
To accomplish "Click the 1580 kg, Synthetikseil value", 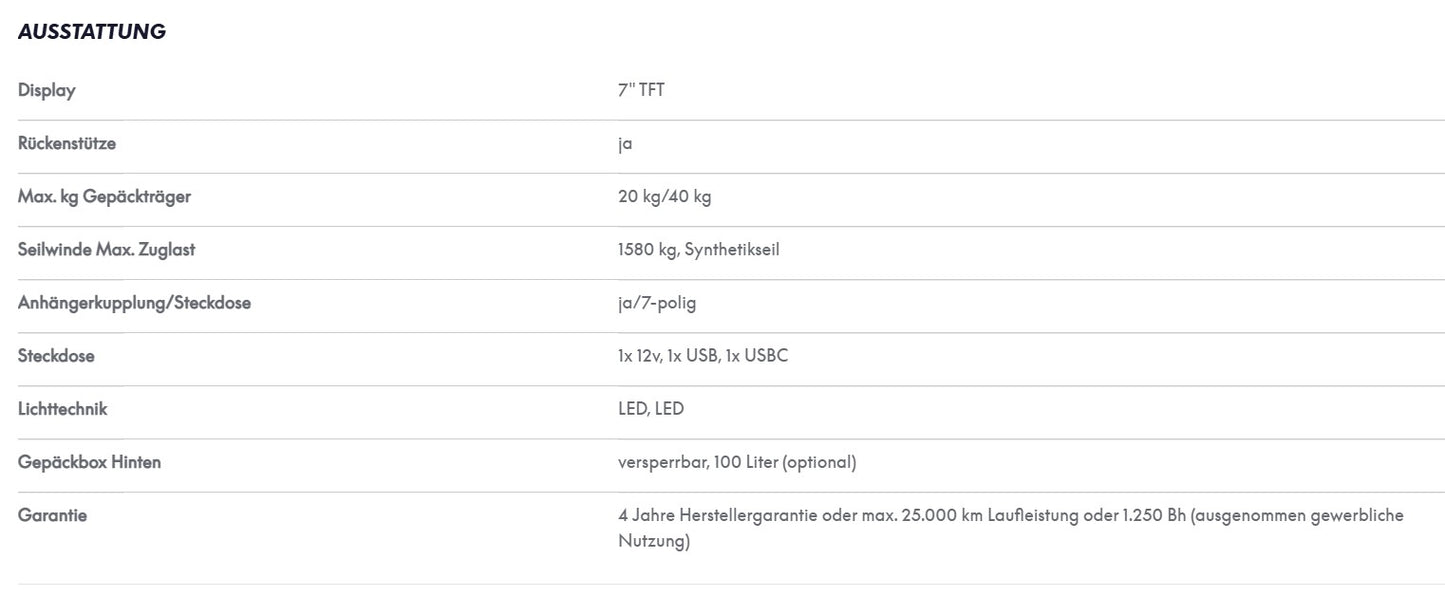I will (x=699, y=249).
